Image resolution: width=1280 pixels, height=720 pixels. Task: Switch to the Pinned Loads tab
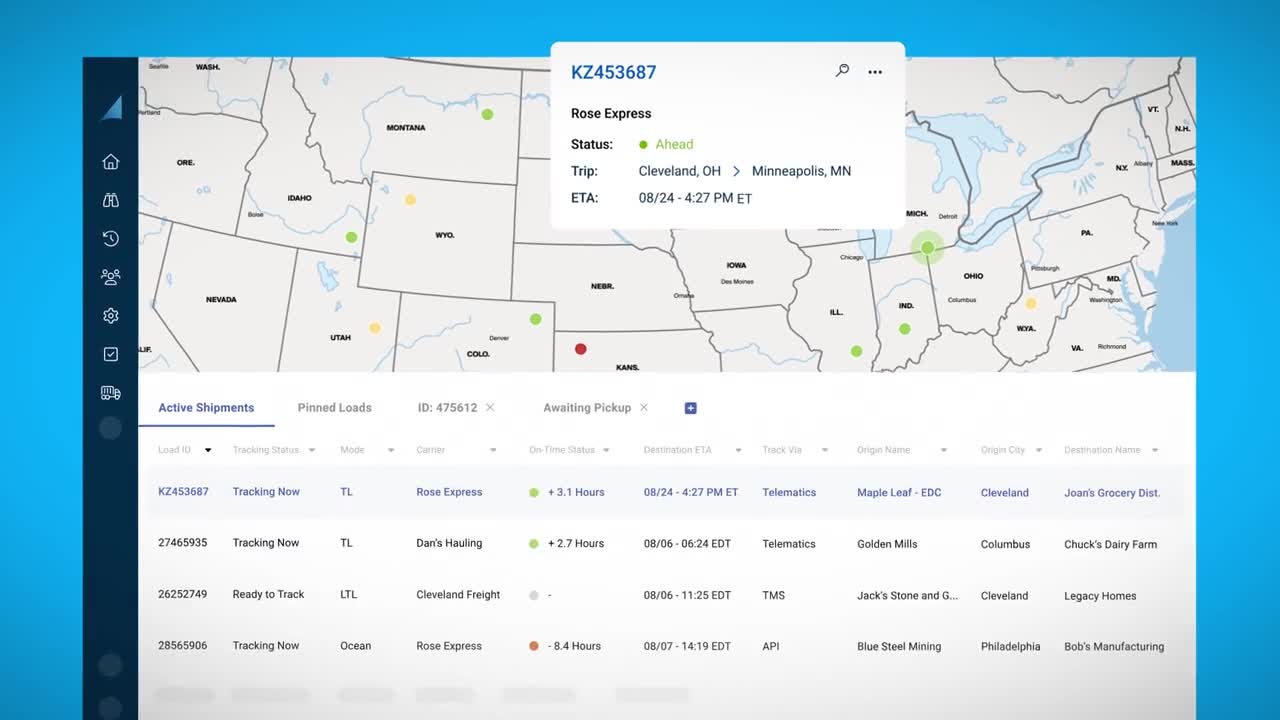point(334,408)
